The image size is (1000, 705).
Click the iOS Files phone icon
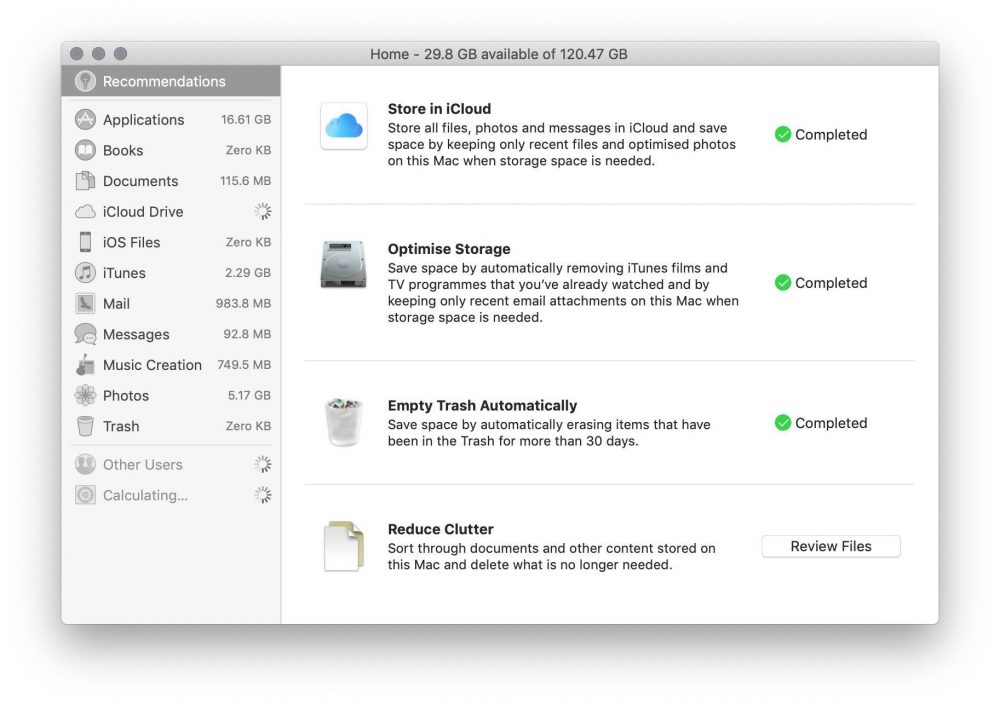click(85, 242)
